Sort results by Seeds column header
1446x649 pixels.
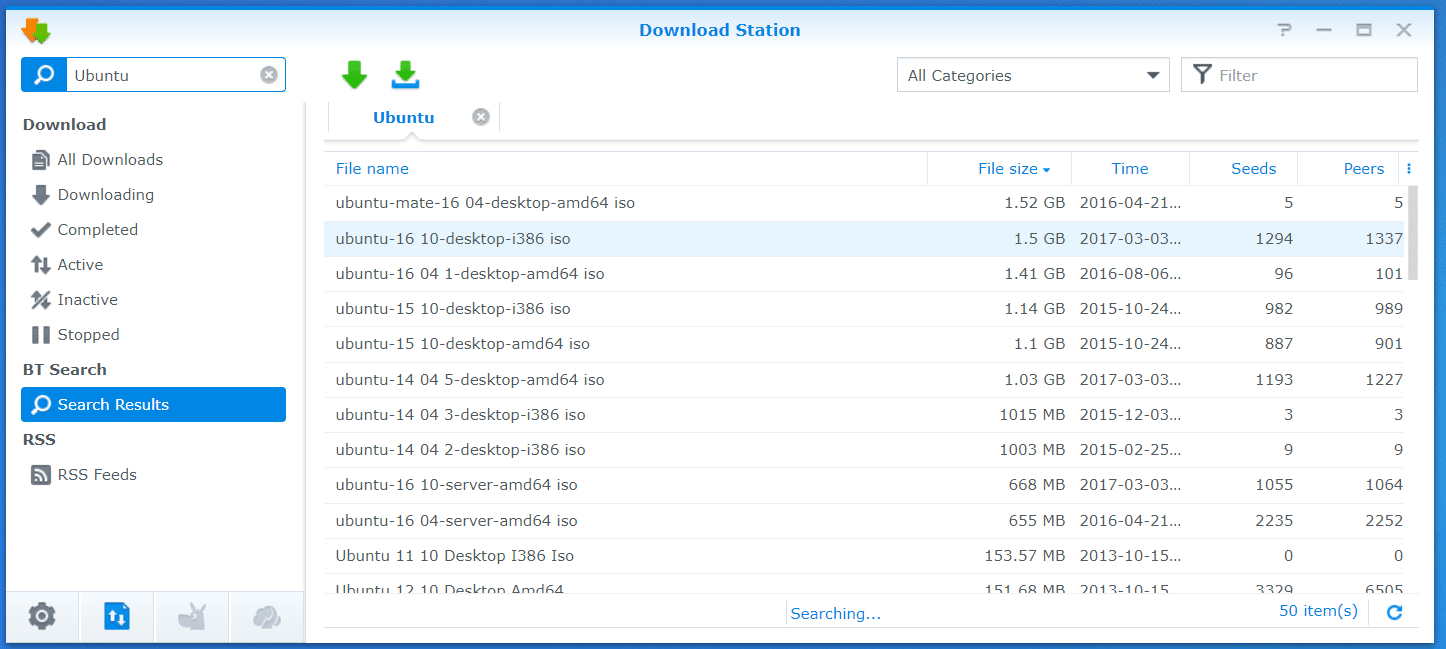pyautogui.click(x=1253, y=169)
